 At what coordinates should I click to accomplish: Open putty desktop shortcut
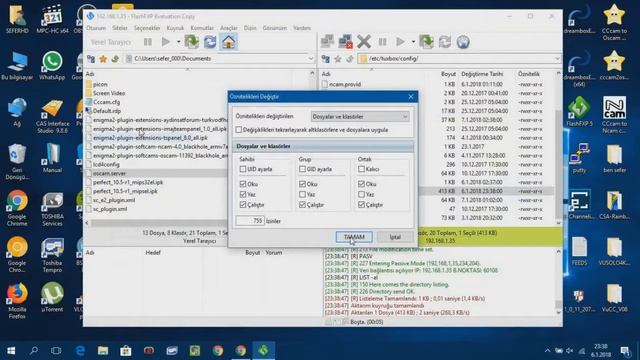[580, 158]
